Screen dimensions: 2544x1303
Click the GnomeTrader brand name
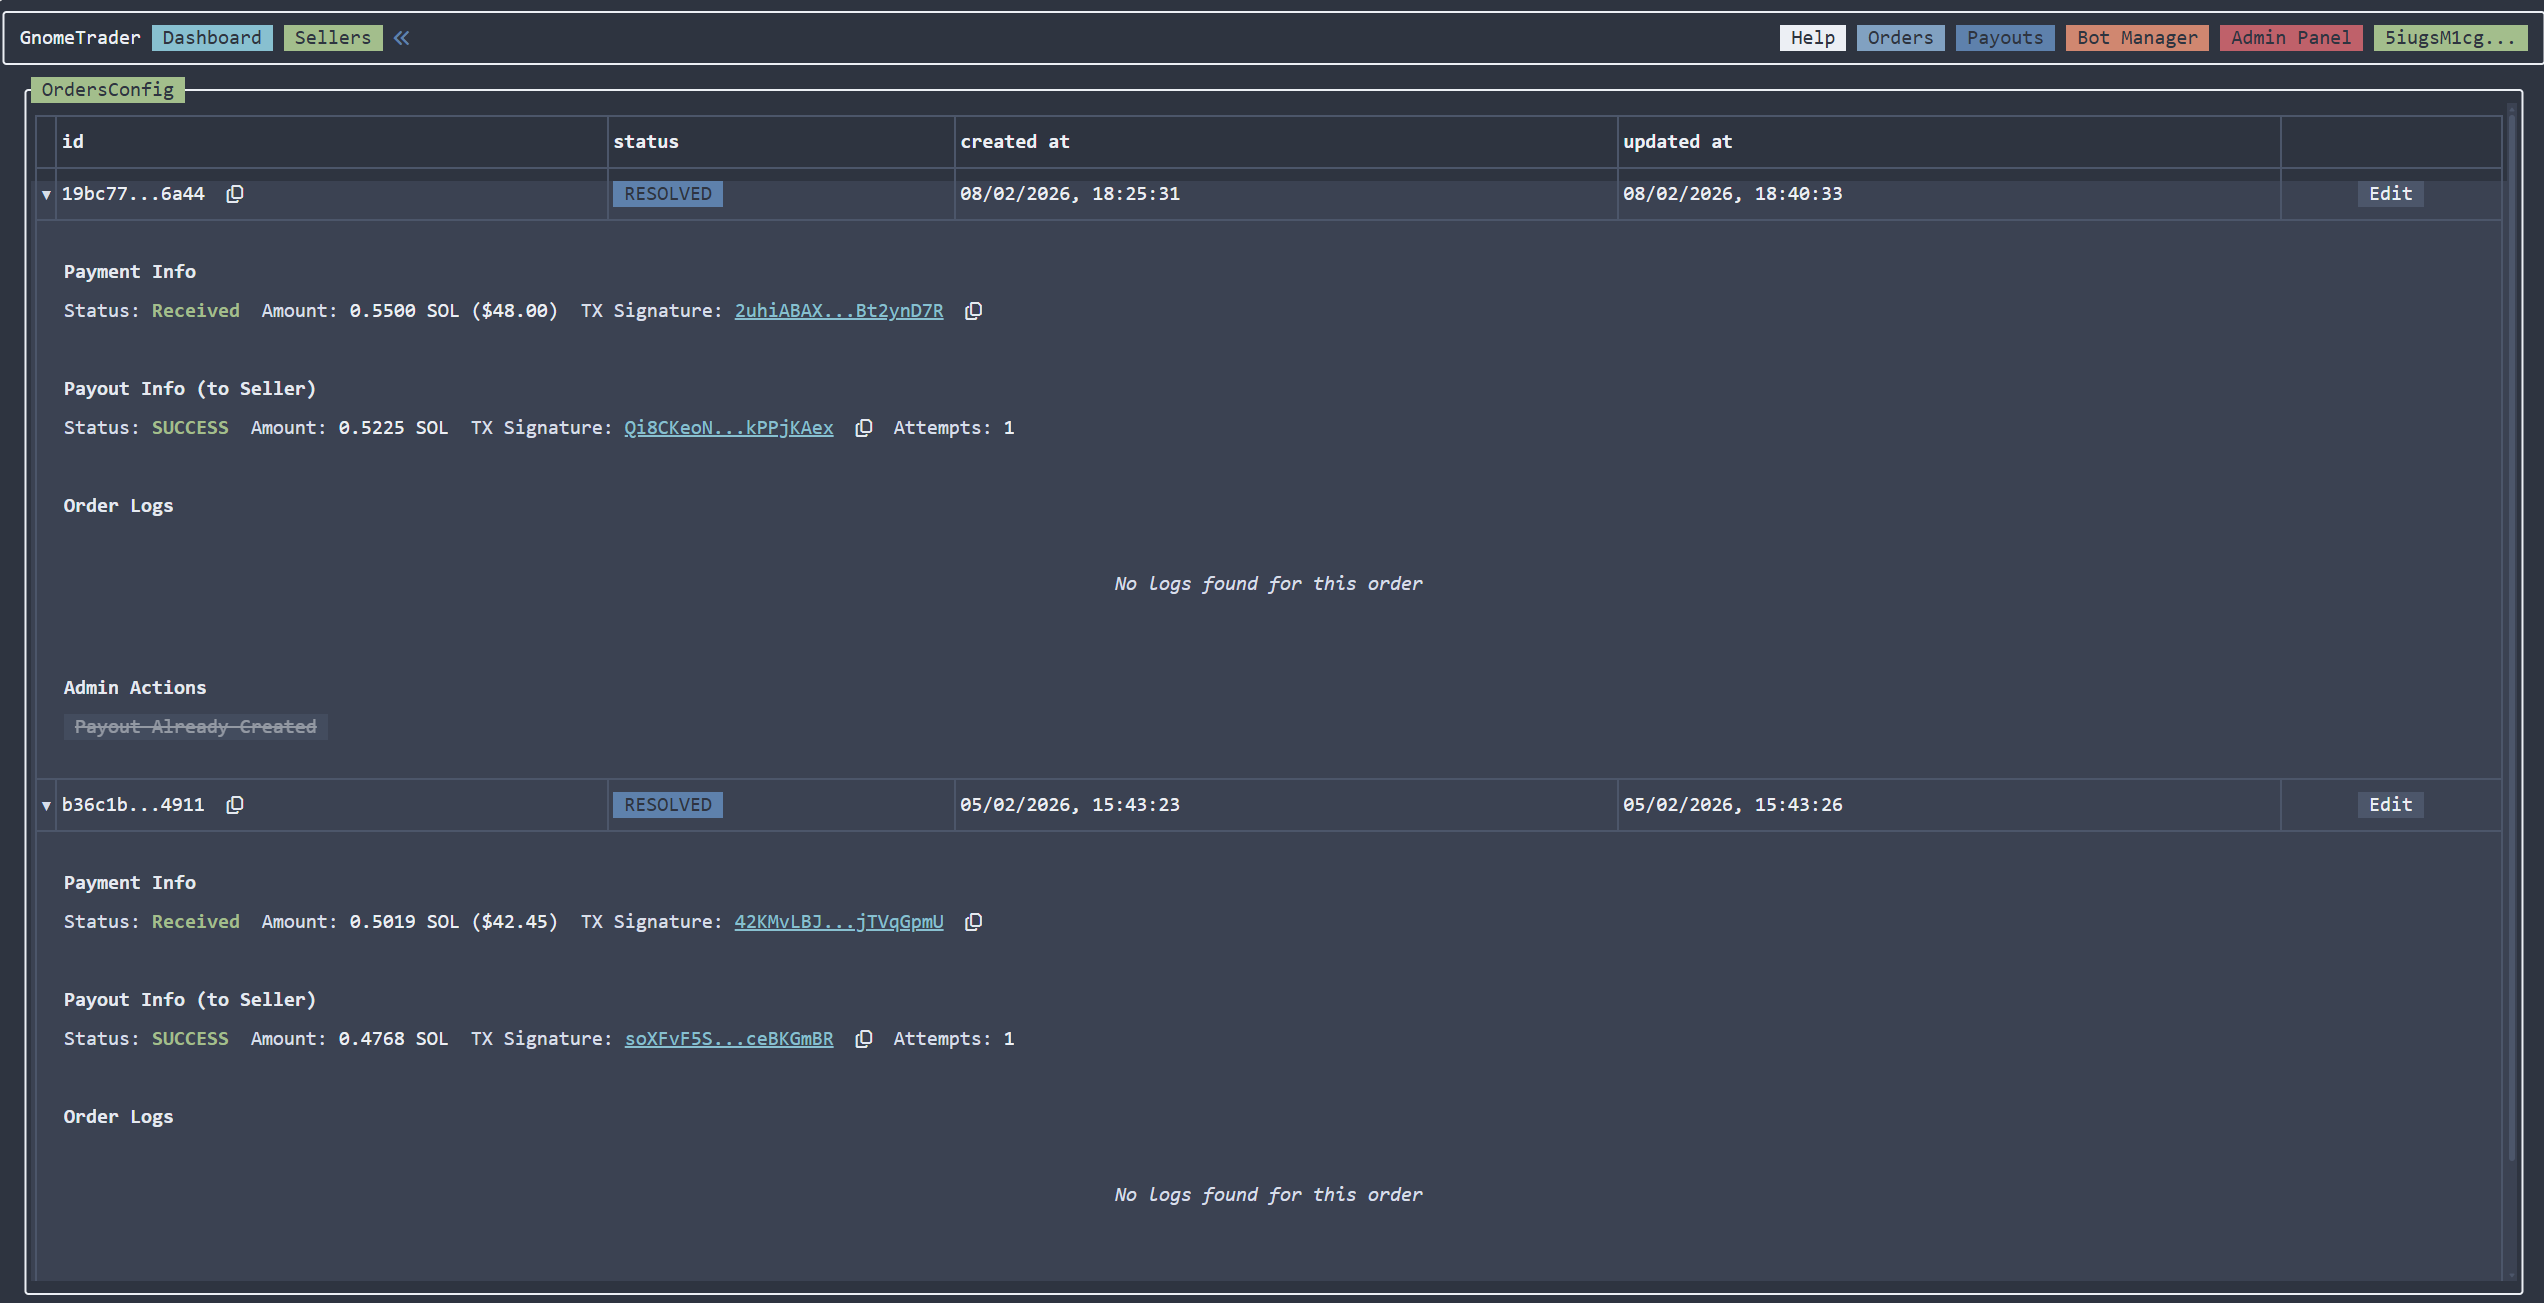[x=80, y=38]
